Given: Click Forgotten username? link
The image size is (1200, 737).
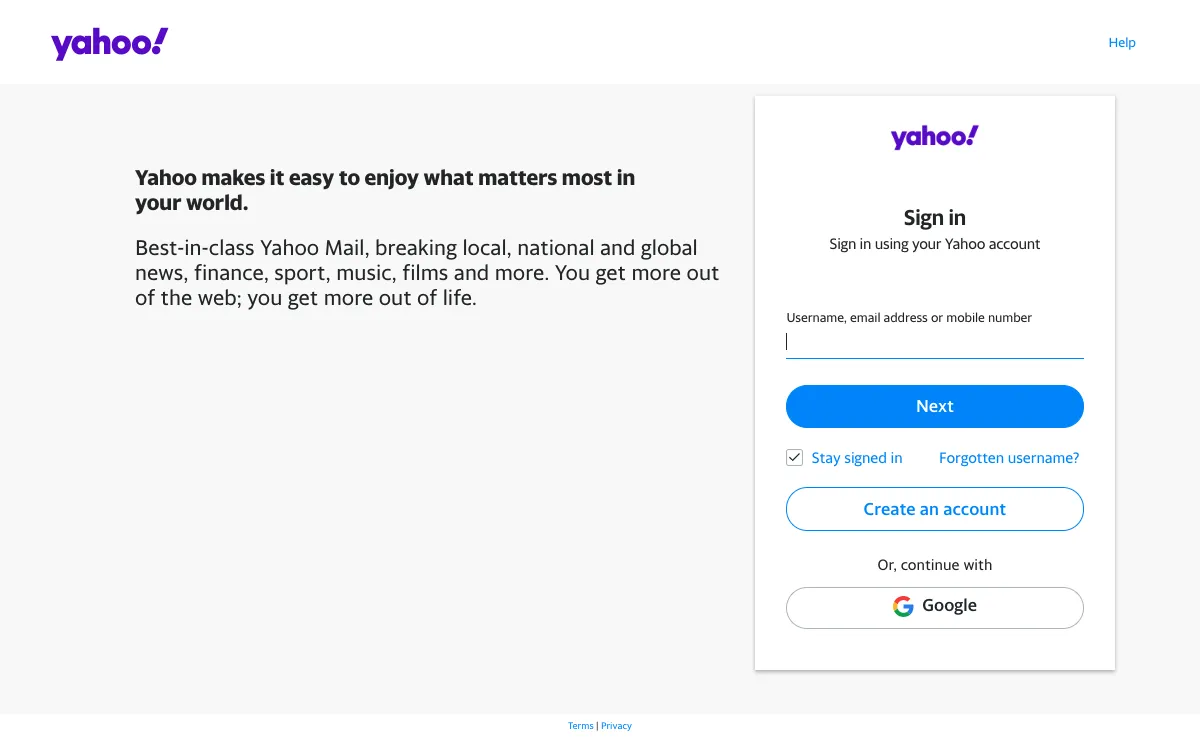Looking at the screenshot, I should [x=1009, y=457].
